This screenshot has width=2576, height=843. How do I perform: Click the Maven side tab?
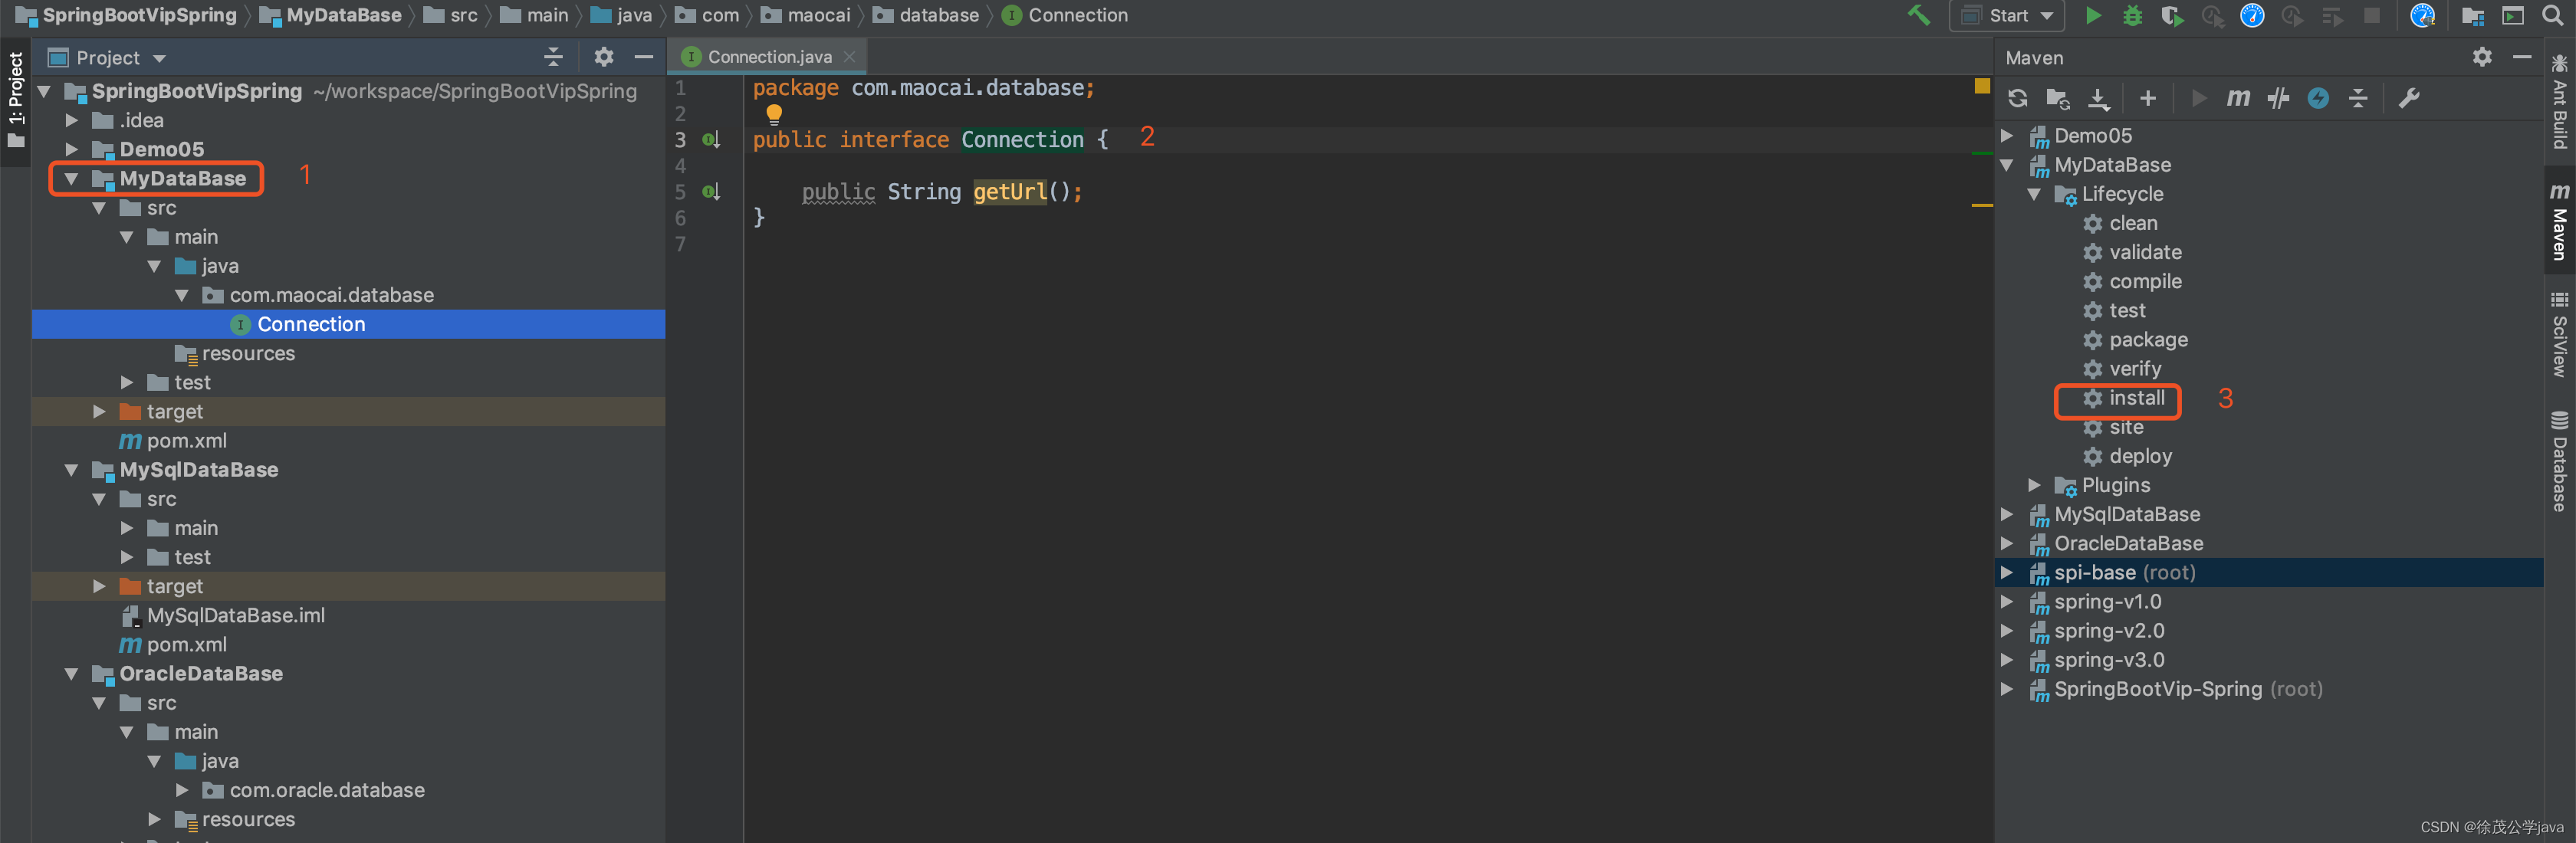click(x=2559, y=222)
